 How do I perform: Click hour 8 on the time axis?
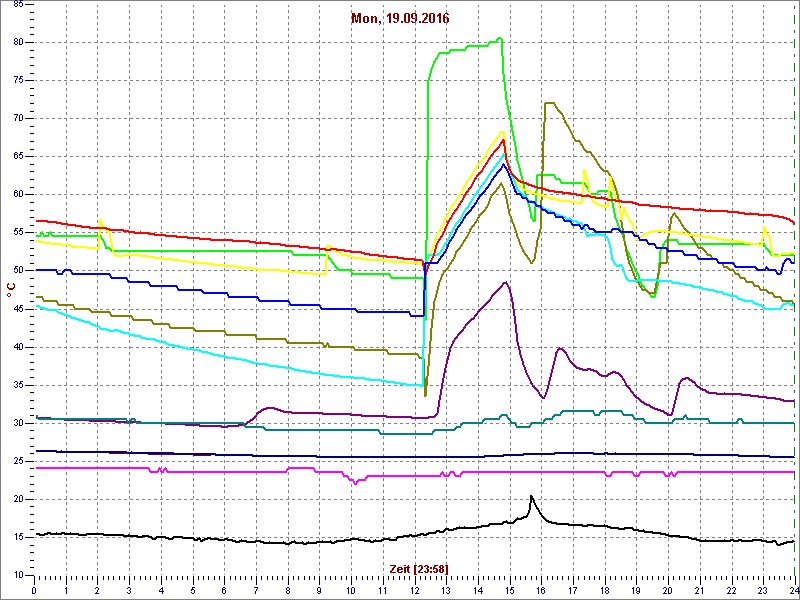[288, 590]
